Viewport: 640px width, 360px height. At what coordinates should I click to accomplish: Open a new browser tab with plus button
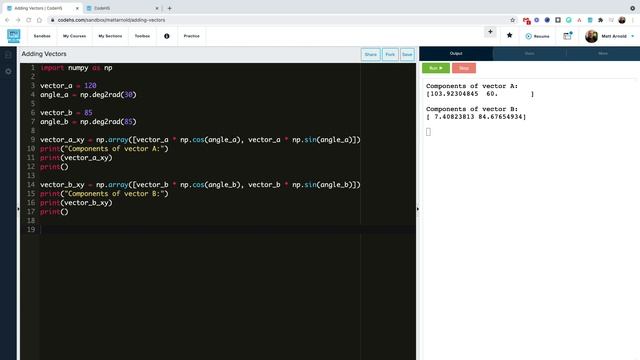169,8
